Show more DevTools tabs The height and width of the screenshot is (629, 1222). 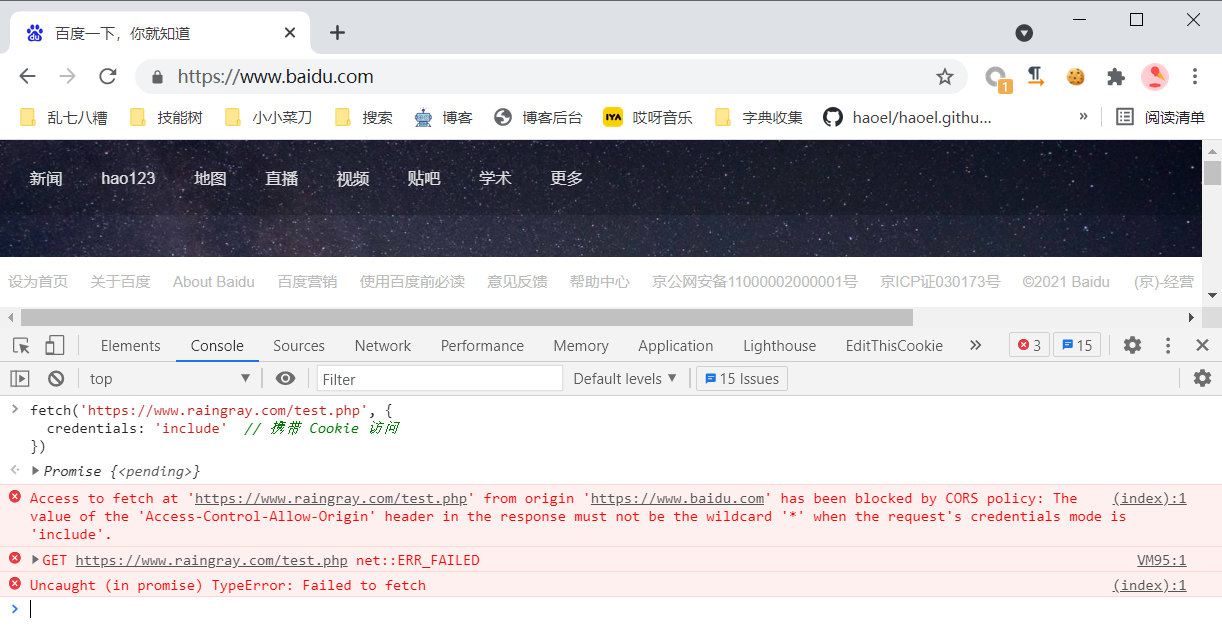[x=975, y=345]
